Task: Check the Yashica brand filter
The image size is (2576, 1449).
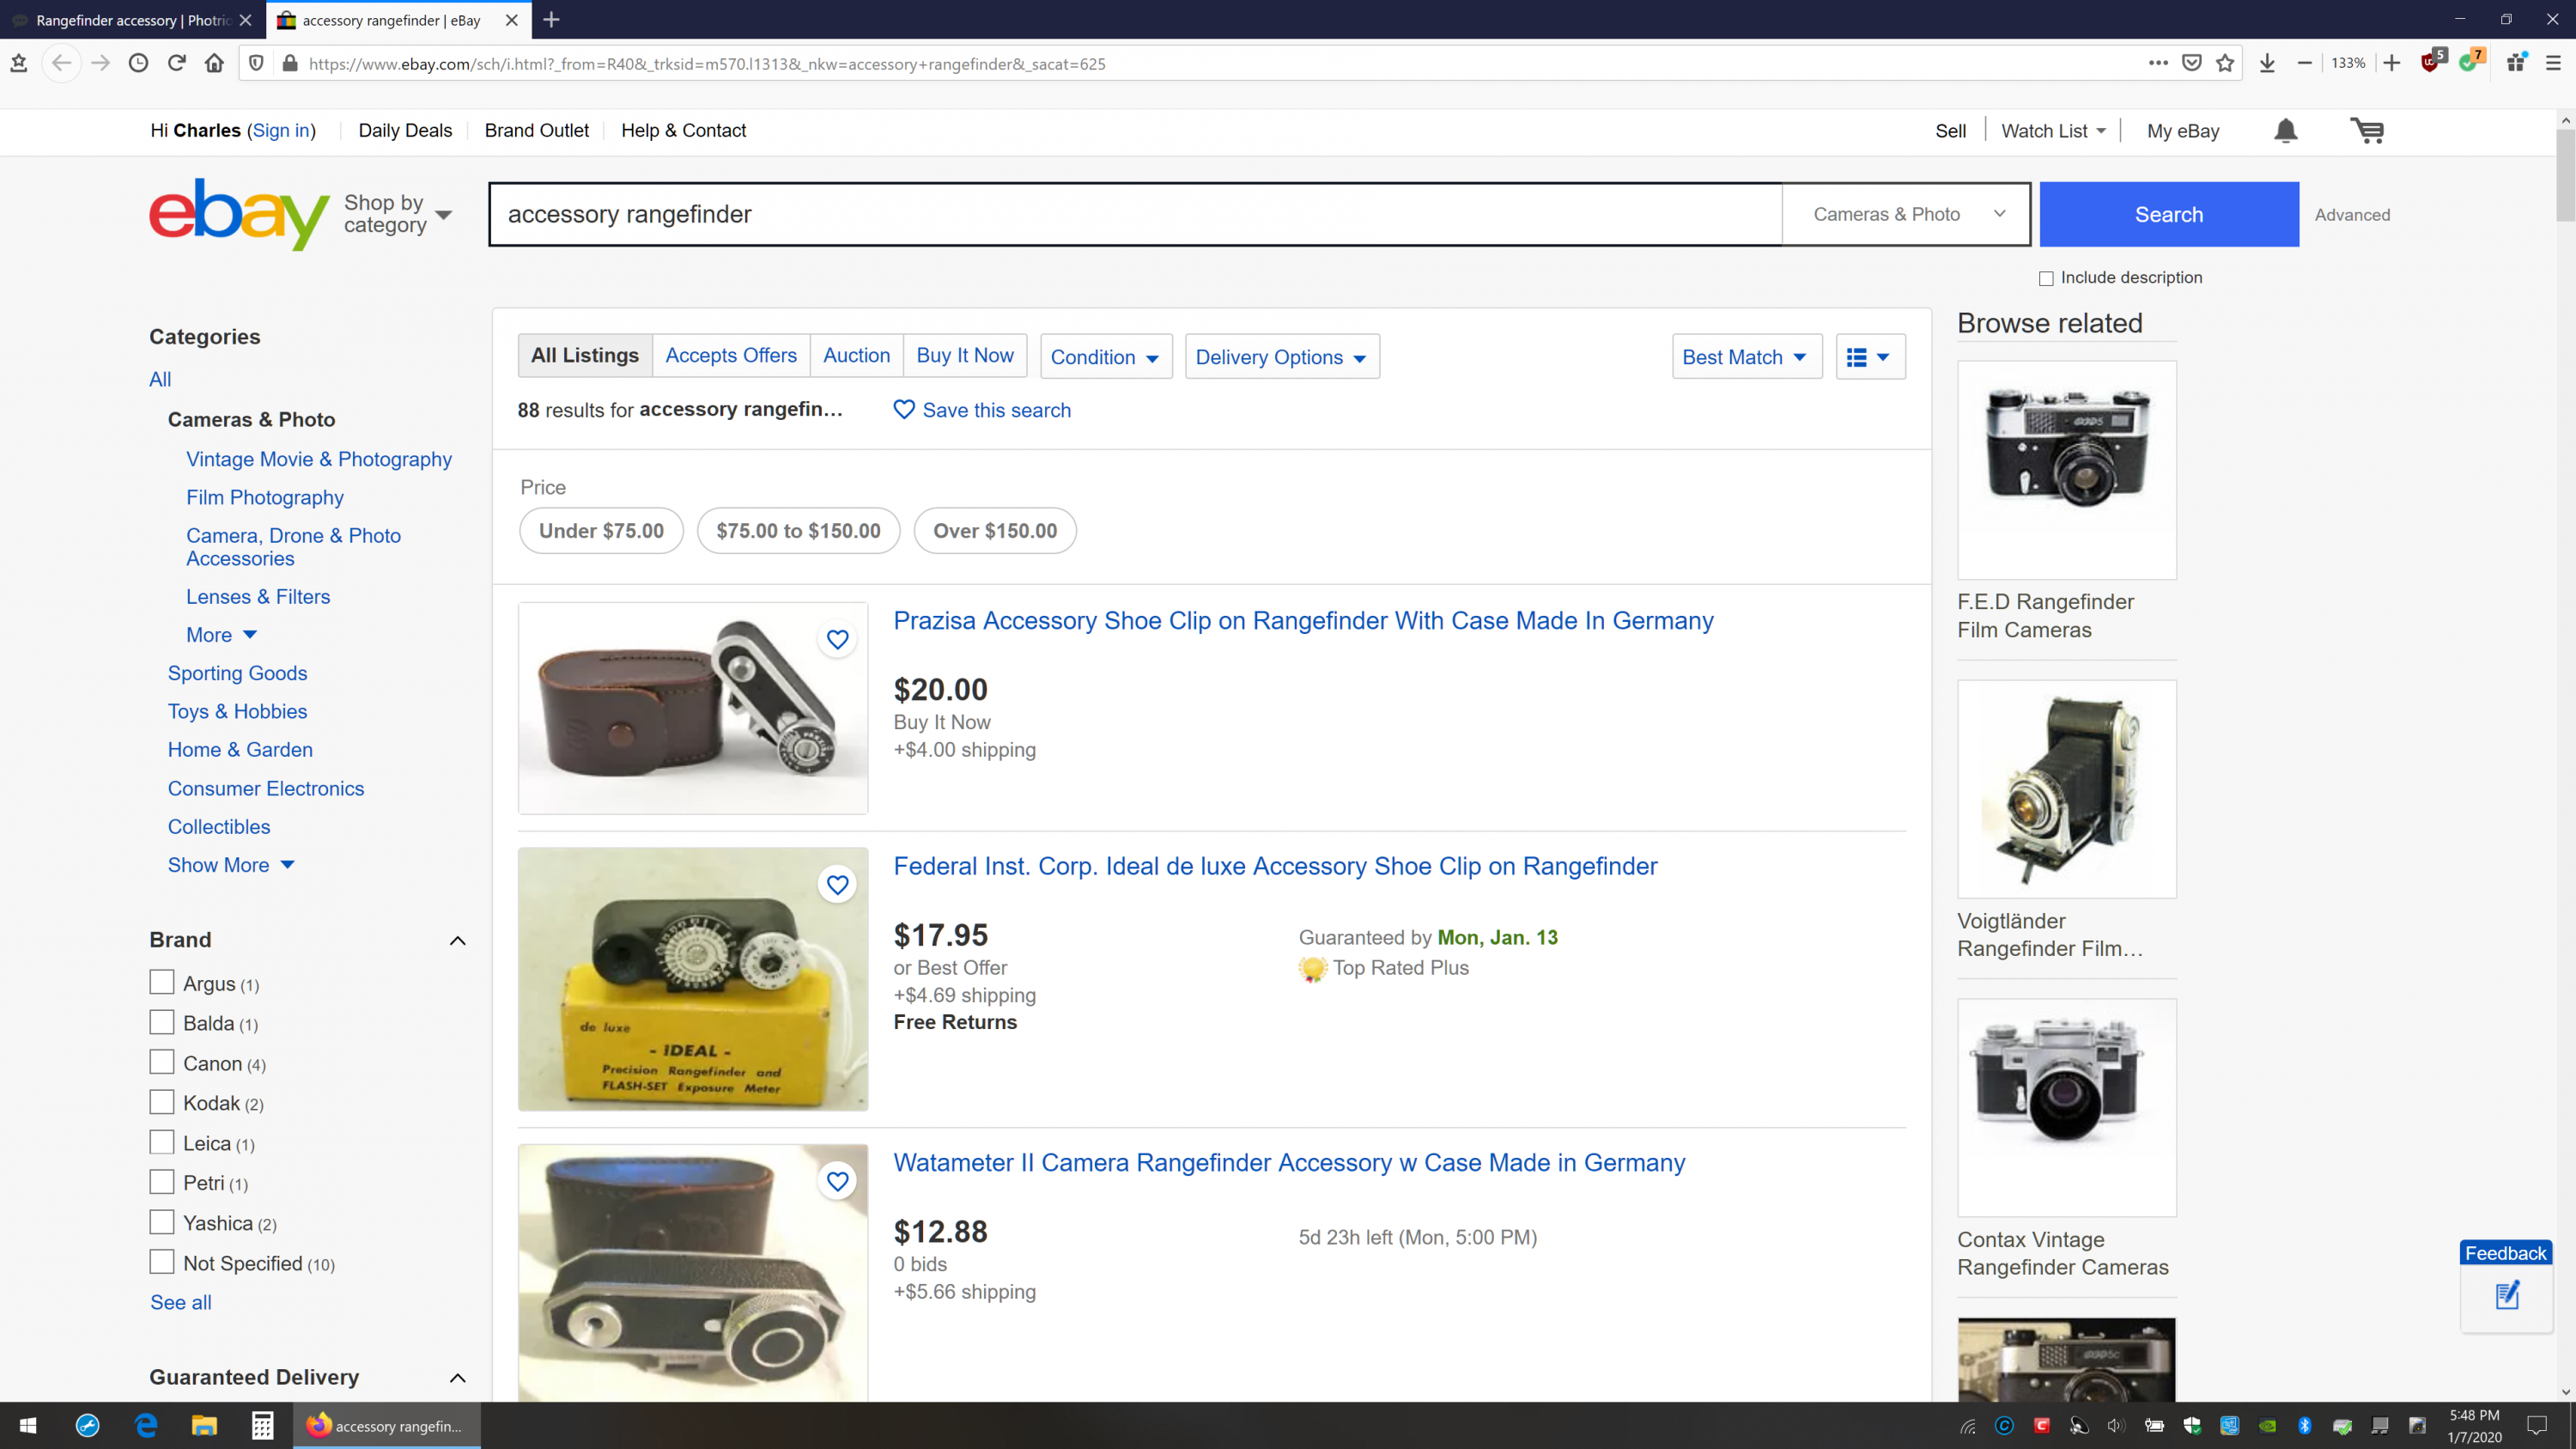Action: tap(161, 1223)
